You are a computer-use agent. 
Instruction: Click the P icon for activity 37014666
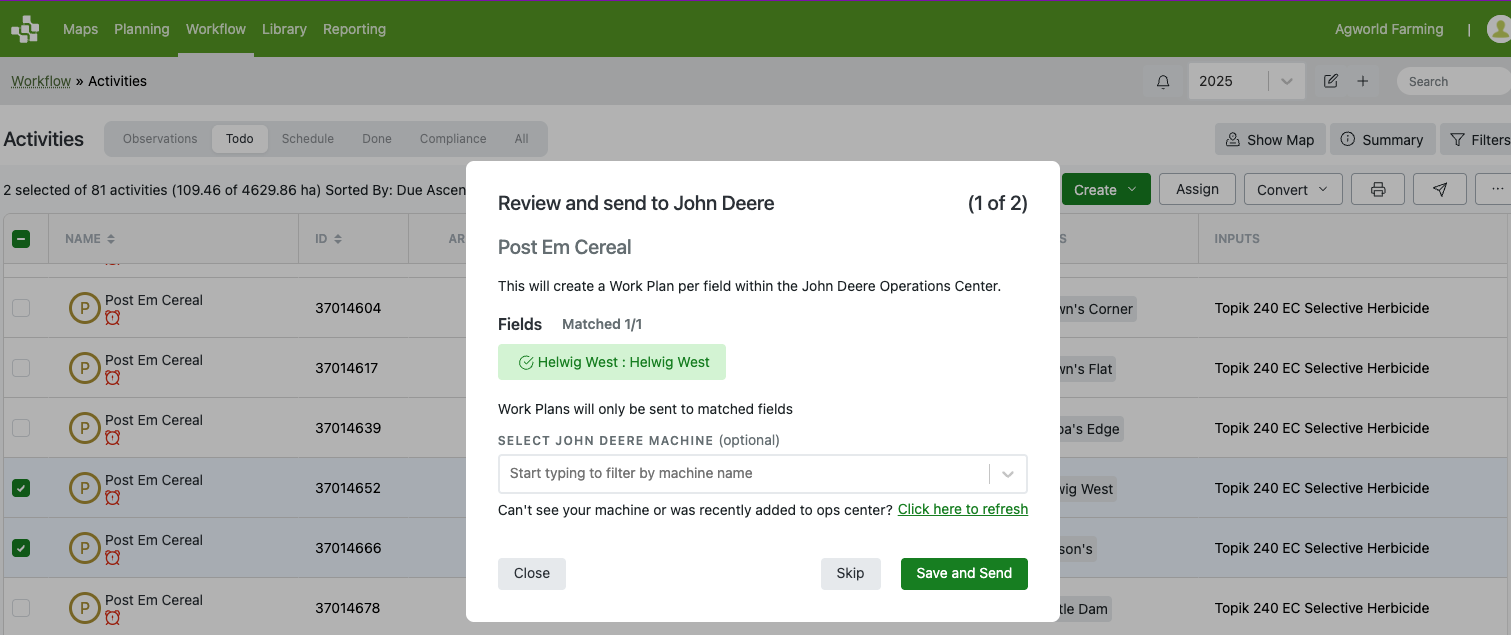coord(84,548)
